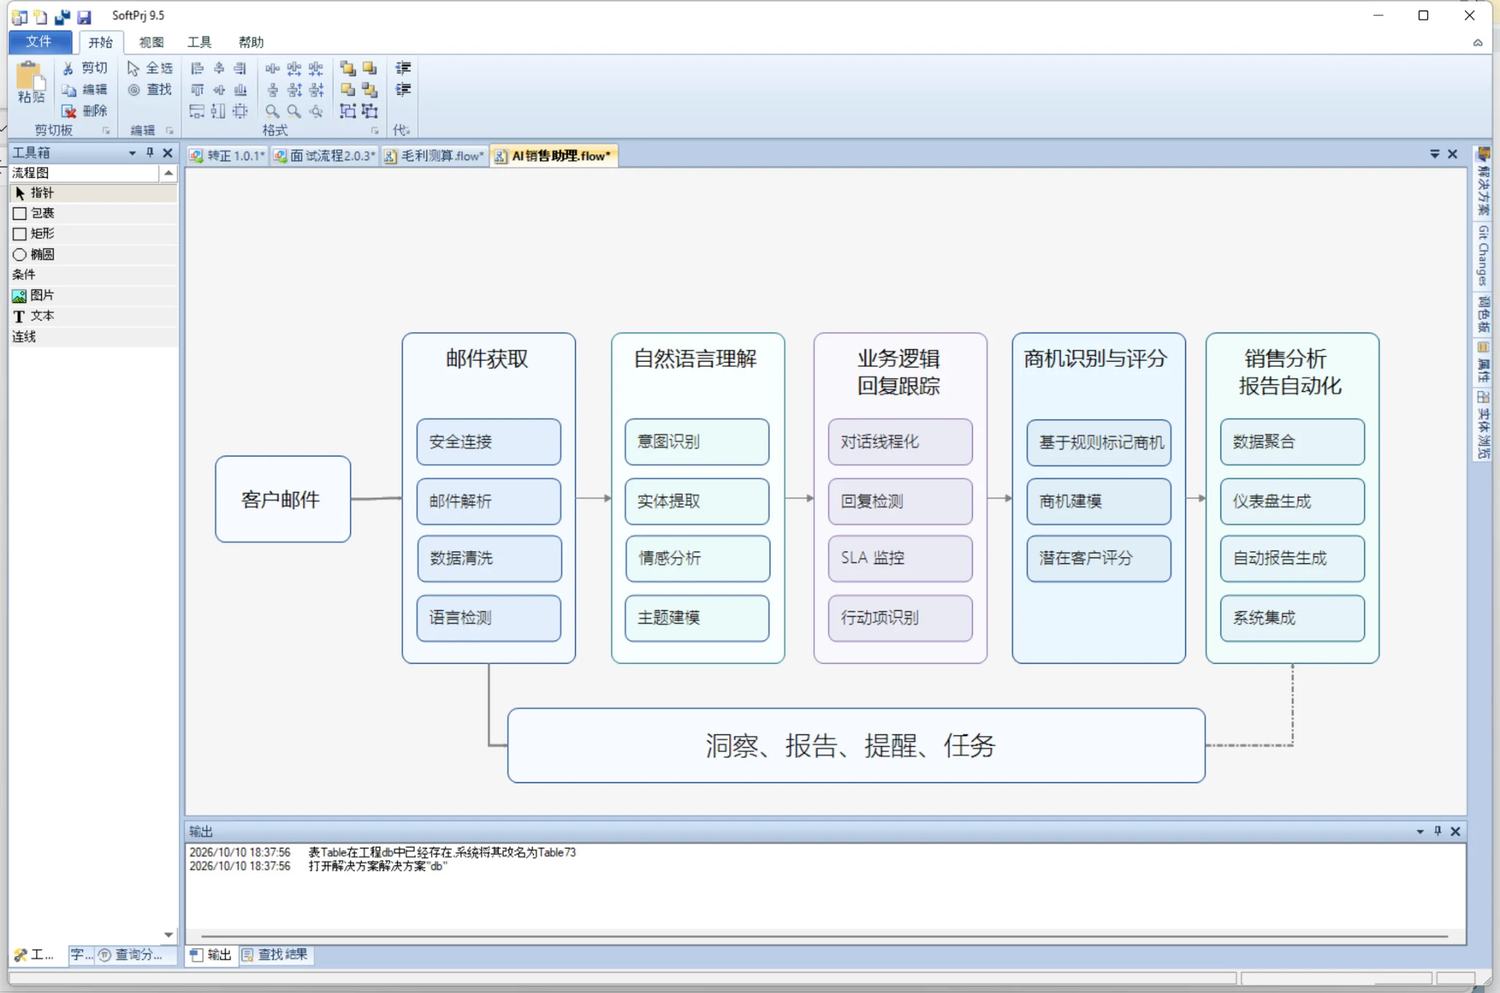
Task: Open the 文件 menu
Action: point(39,41)
